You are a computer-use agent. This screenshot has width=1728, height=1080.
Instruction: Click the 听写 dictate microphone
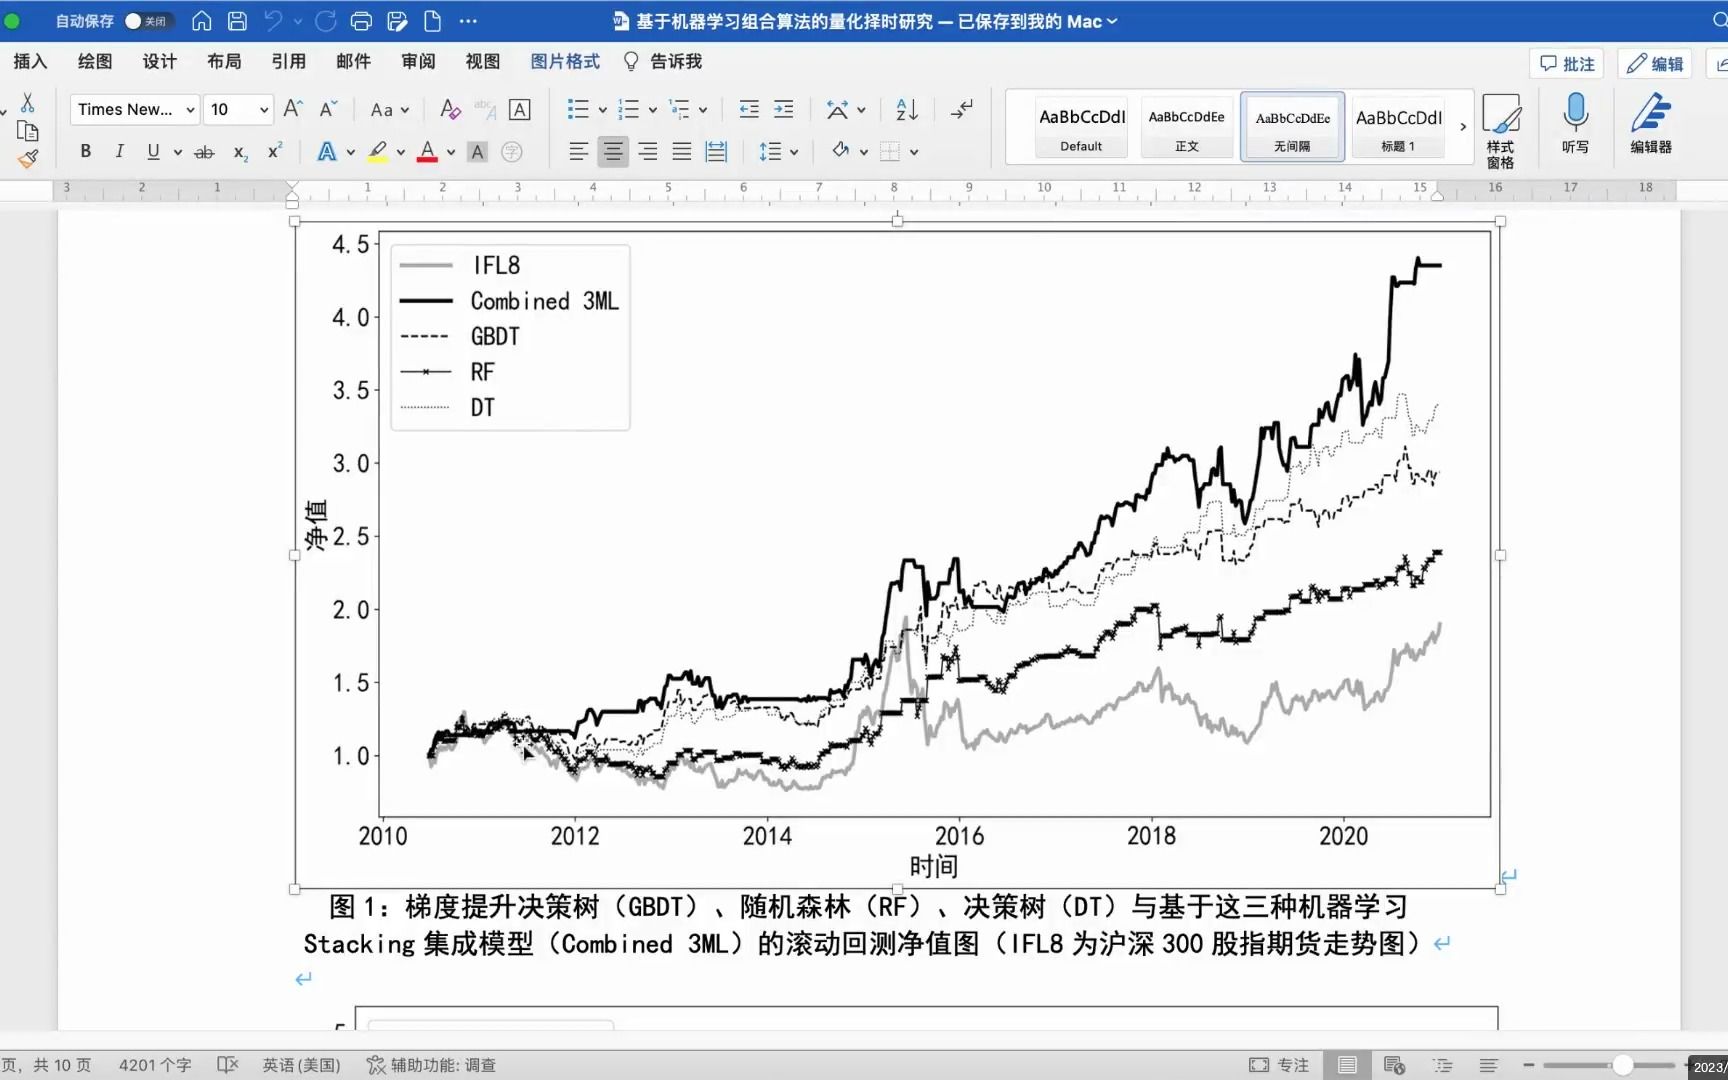1575,122
